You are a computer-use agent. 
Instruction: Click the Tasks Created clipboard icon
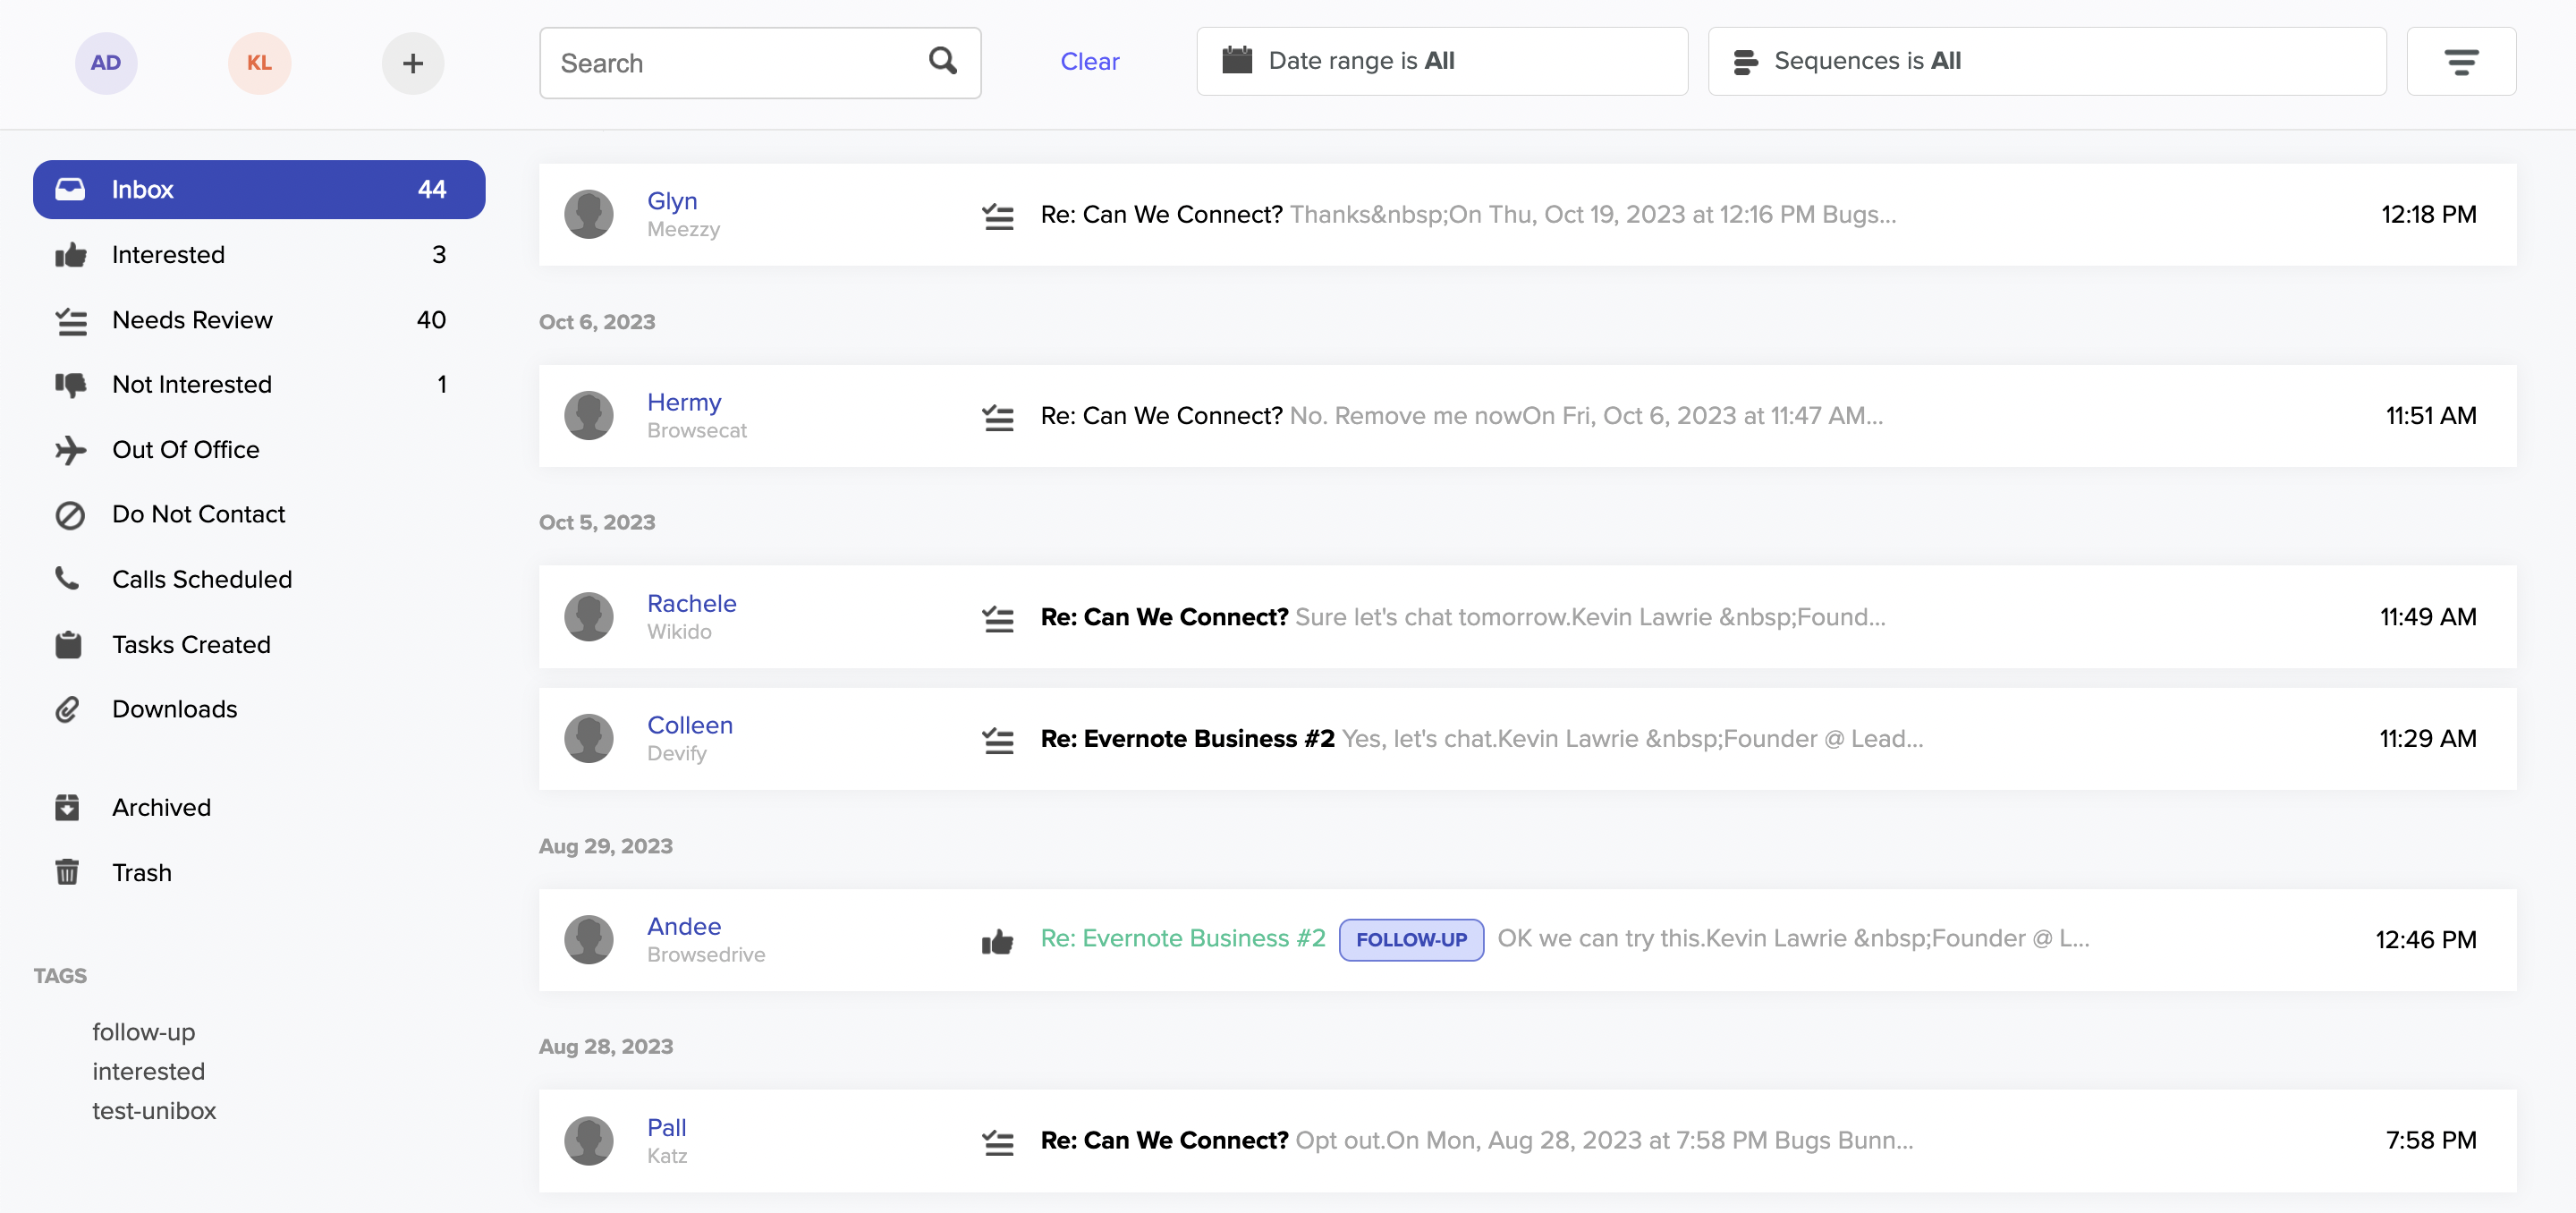[x=68, y=645]
